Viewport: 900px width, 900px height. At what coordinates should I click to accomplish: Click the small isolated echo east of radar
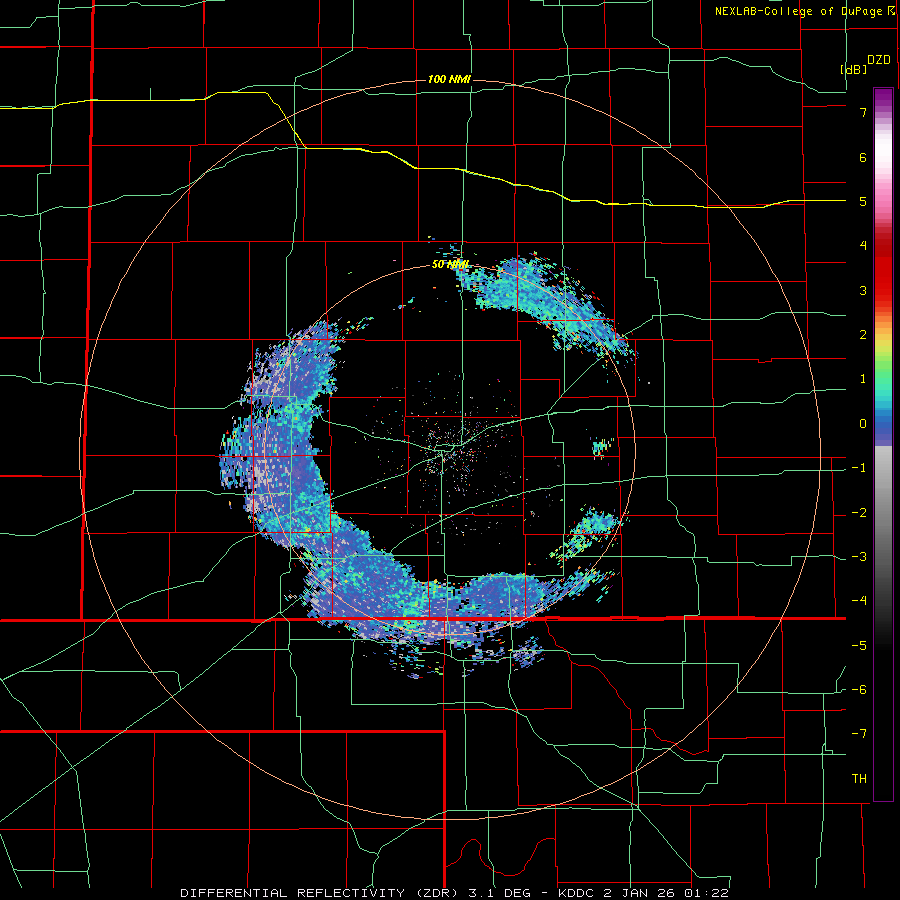602,447
